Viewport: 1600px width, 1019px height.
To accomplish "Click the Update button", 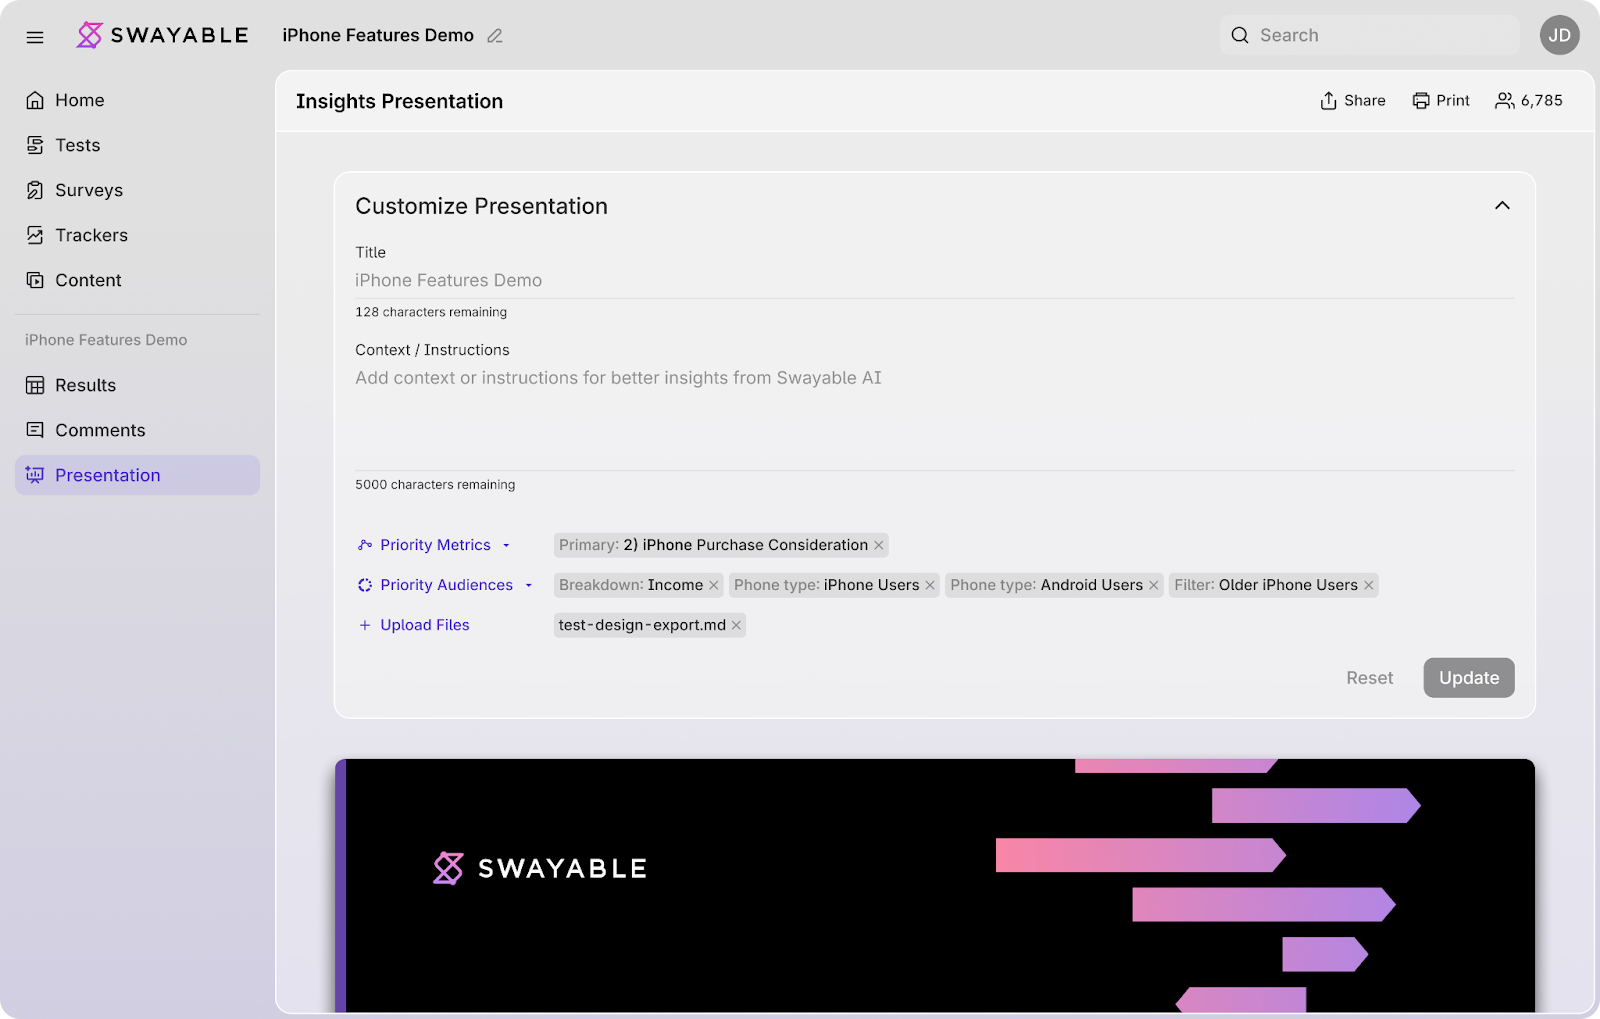I will [x=1468, y=678].
